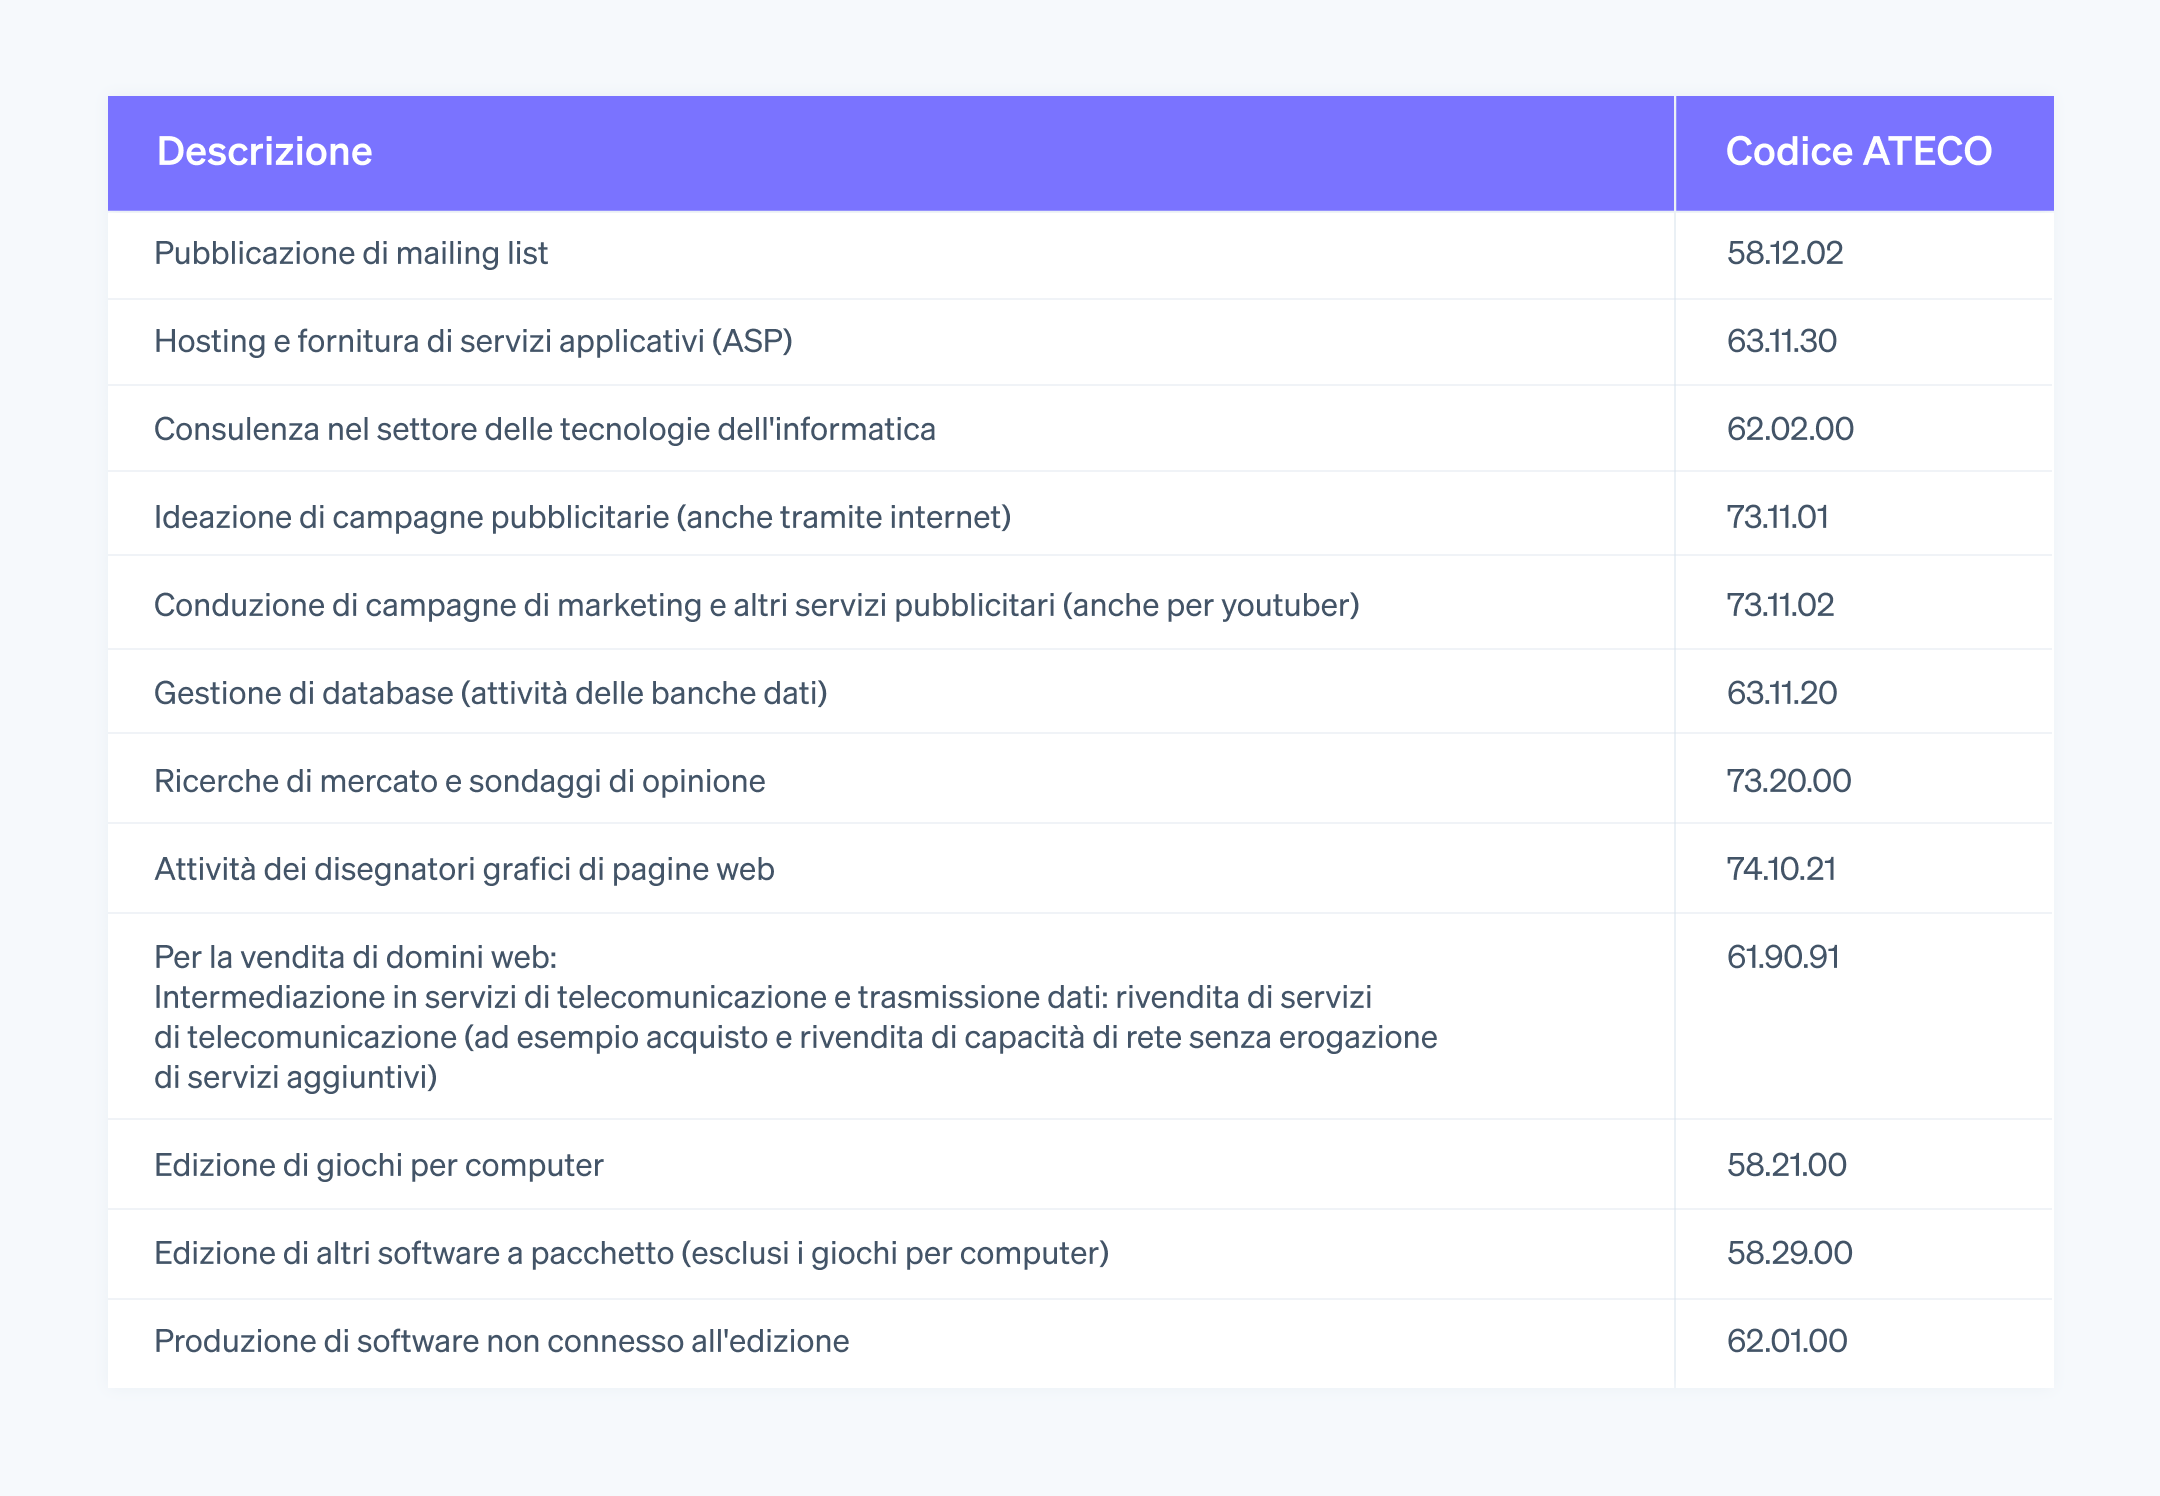2160x1496 pixels.
Task: Click ATECO code 61.90.91
Action: [1783, 957]
